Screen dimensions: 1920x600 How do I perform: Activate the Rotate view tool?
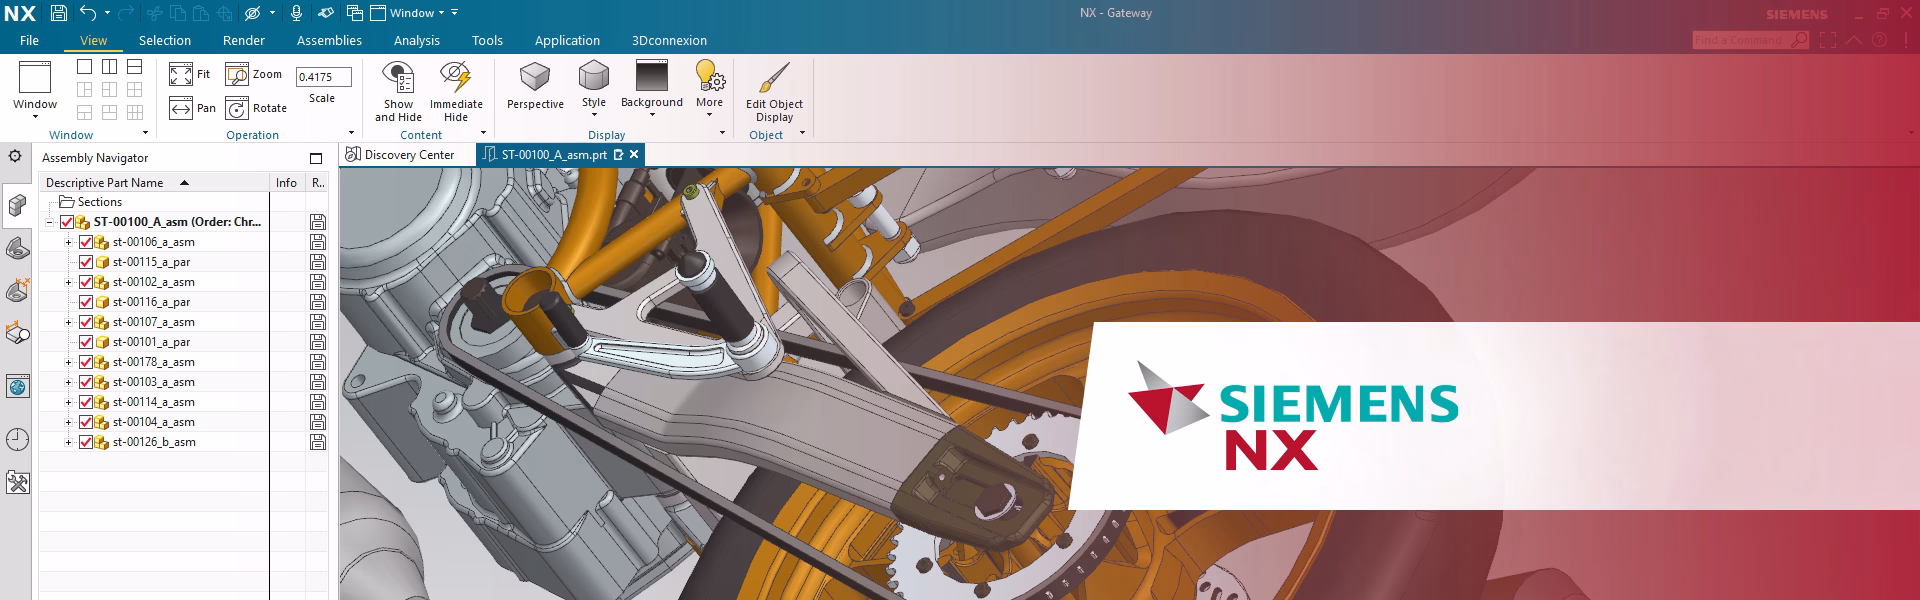click(x=237, y=108)
